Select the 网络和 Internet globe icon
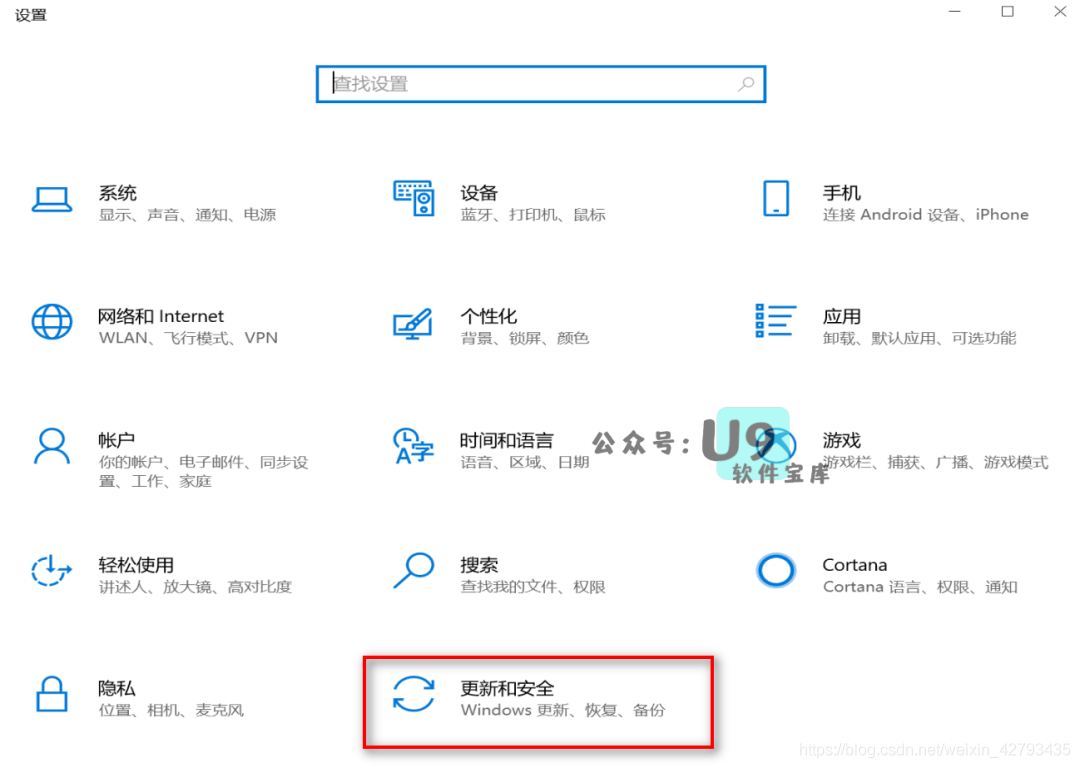Screen dimensions: 1080x768 [x=52, y=322]
